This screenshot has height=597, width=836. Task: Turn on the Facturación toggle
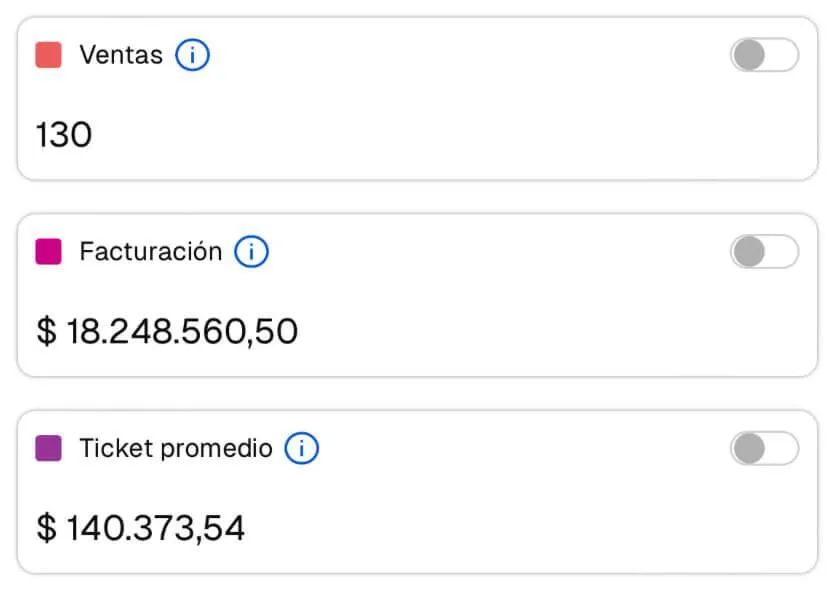click(x=764, y=251)
